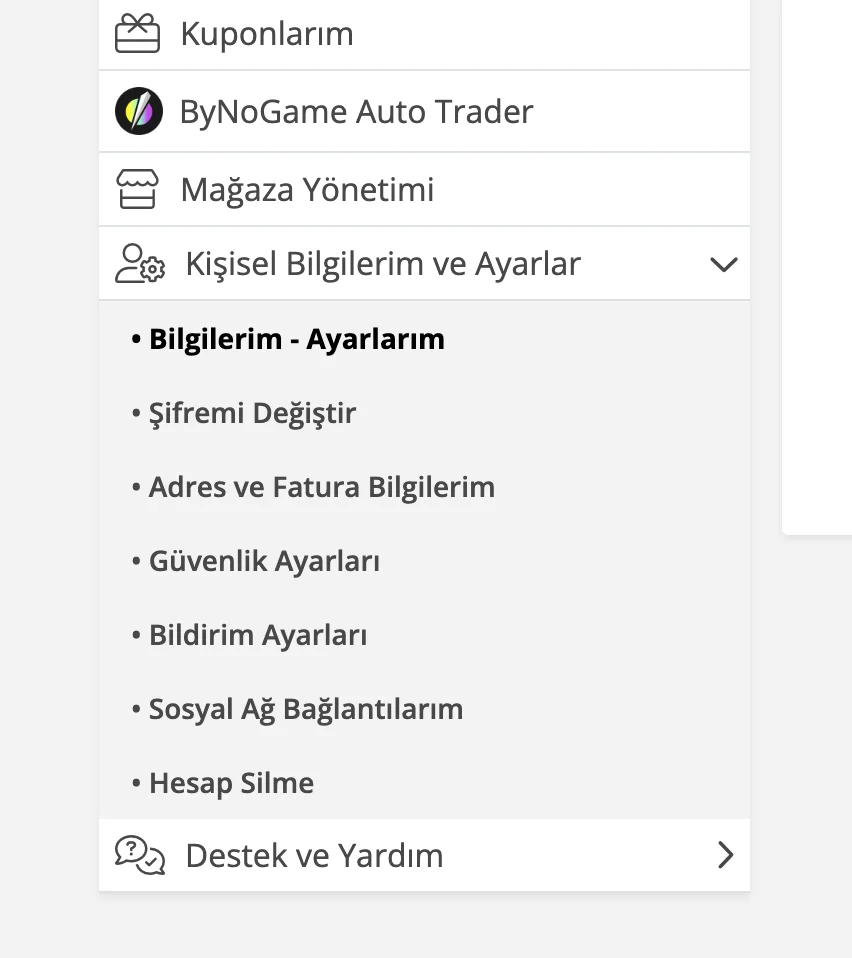This screenshot has height=958, width=852.
Task: Choose Hesap Silme option
Action: [x=231, y=783]
